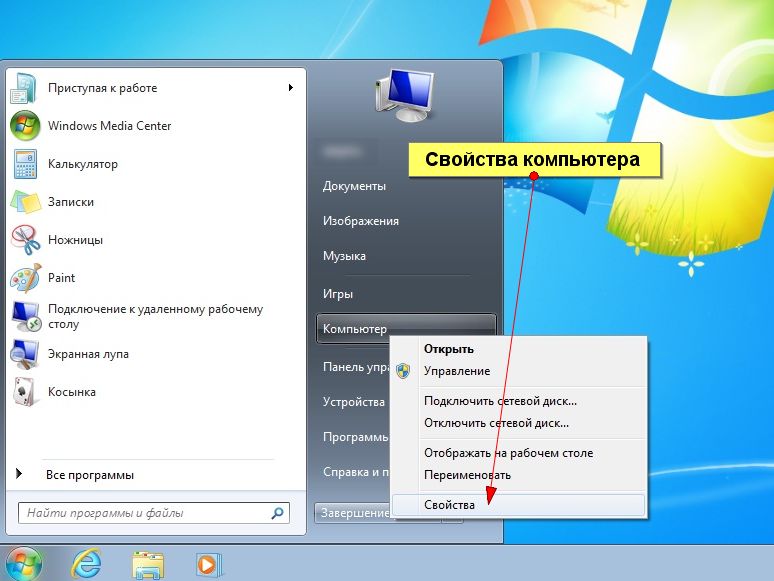The width and height of the screenshot is (774, 581).
Task: Open Документы link in Start menu
Action: [x=354, y=186]
